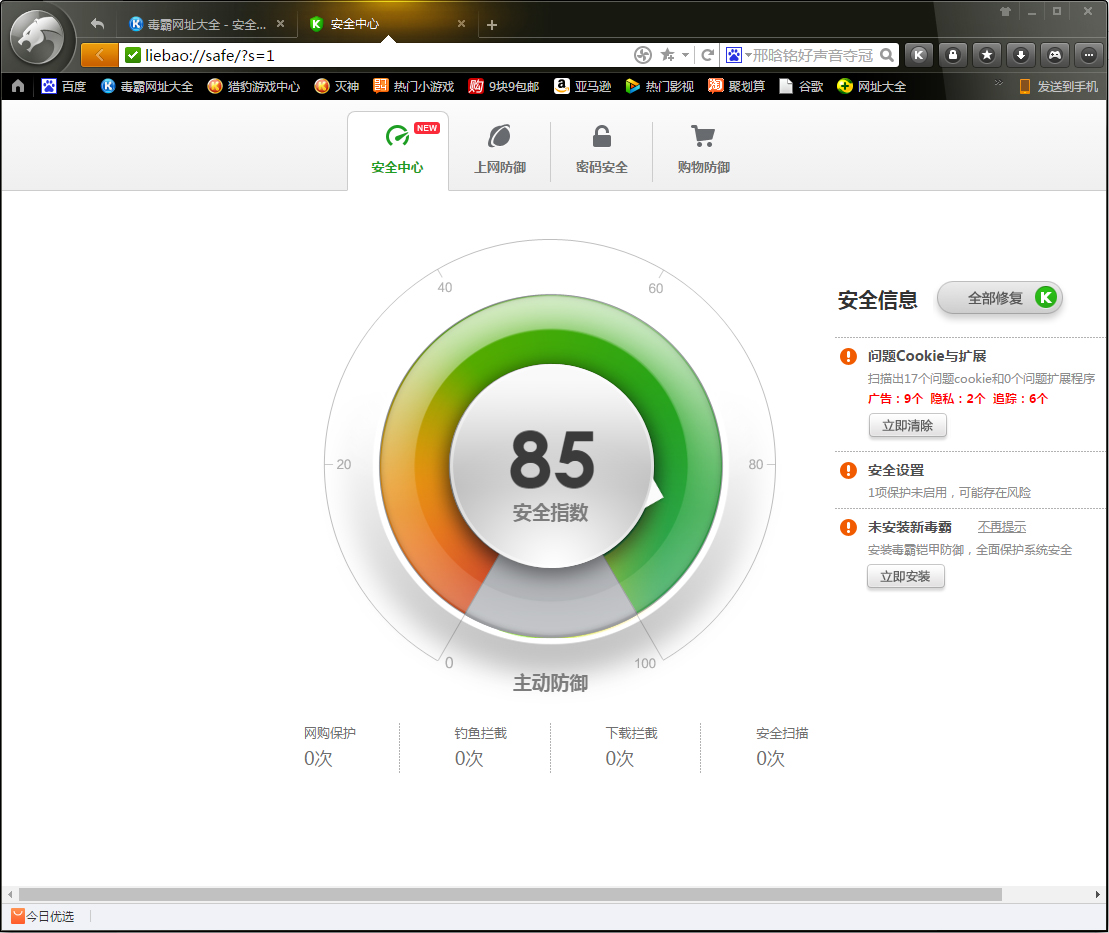
Task: Switch to the 购物防御 tab
Action: 702,148
